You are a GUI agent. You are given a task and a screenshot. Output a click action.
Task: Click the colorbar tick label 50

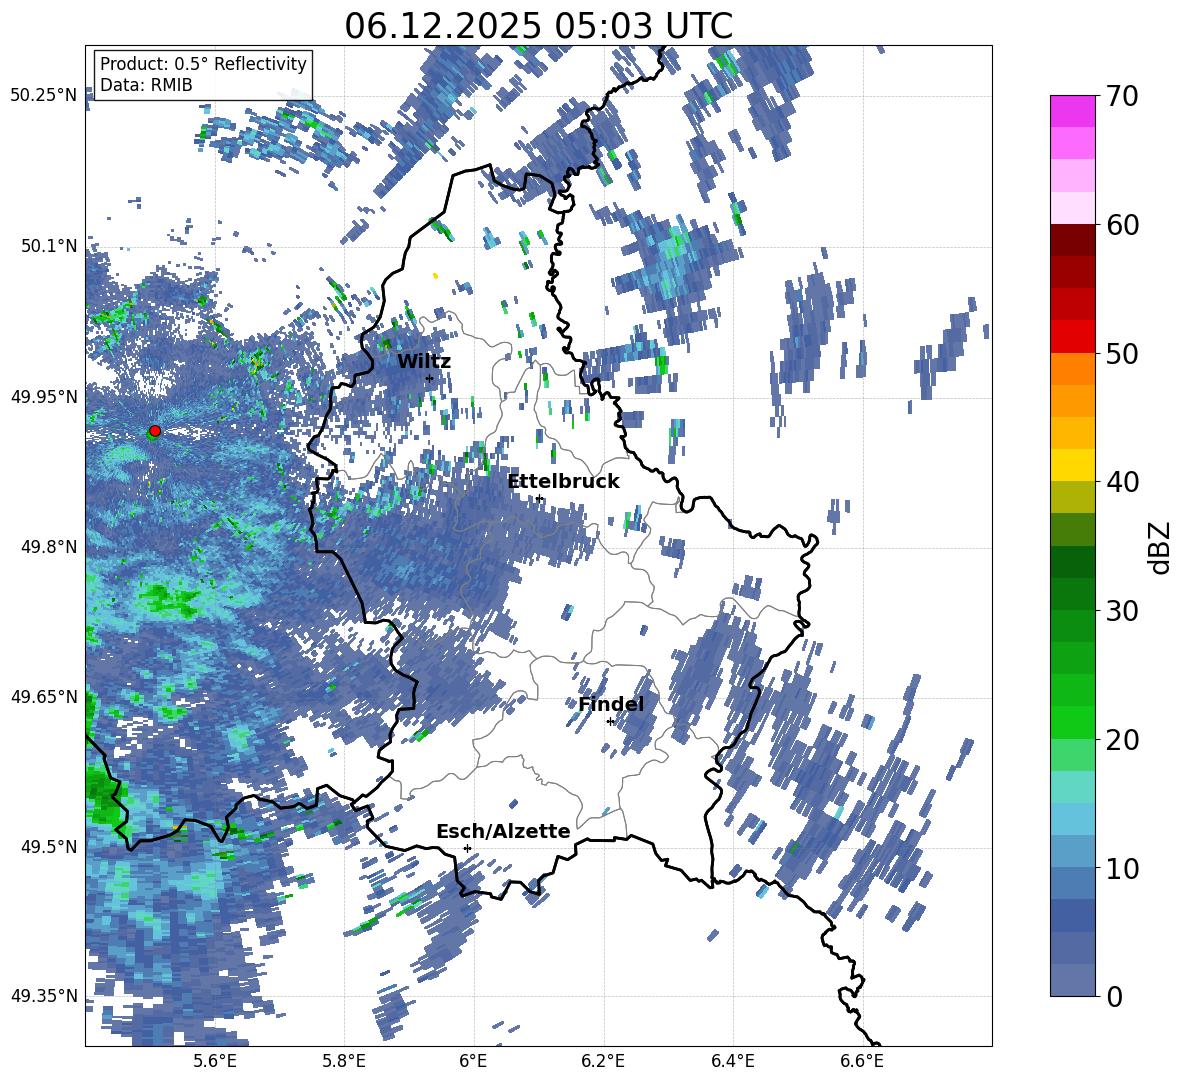(x=1122, y=354)
